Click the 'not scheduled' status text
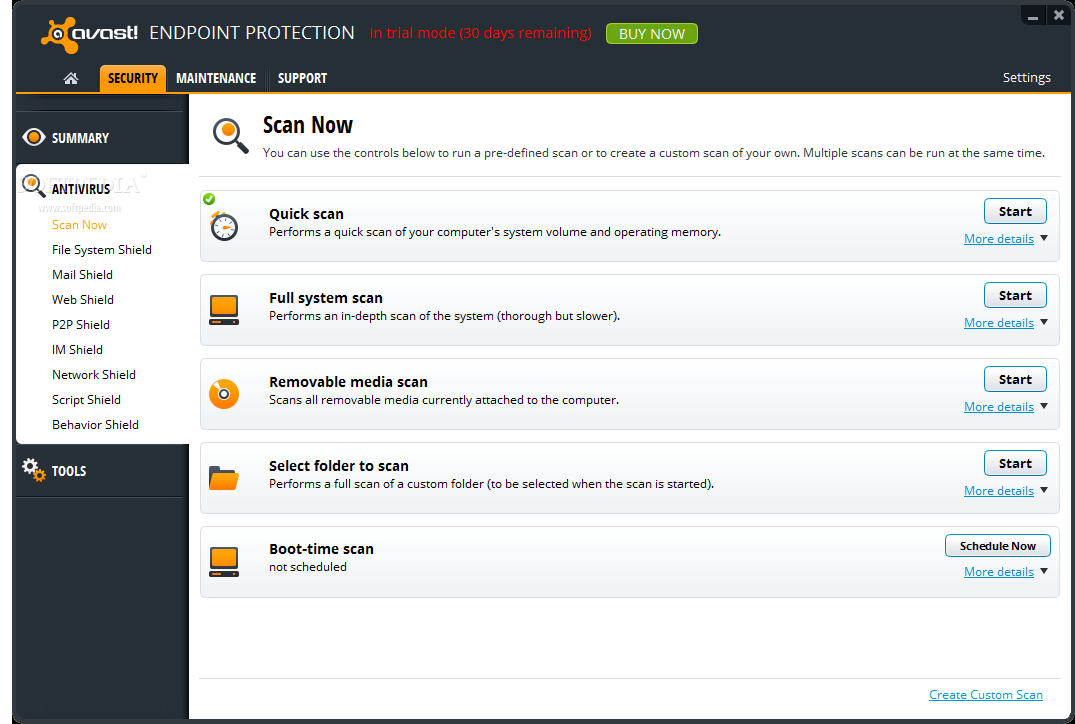This screenshot has height=724, width=1075. 308,567
